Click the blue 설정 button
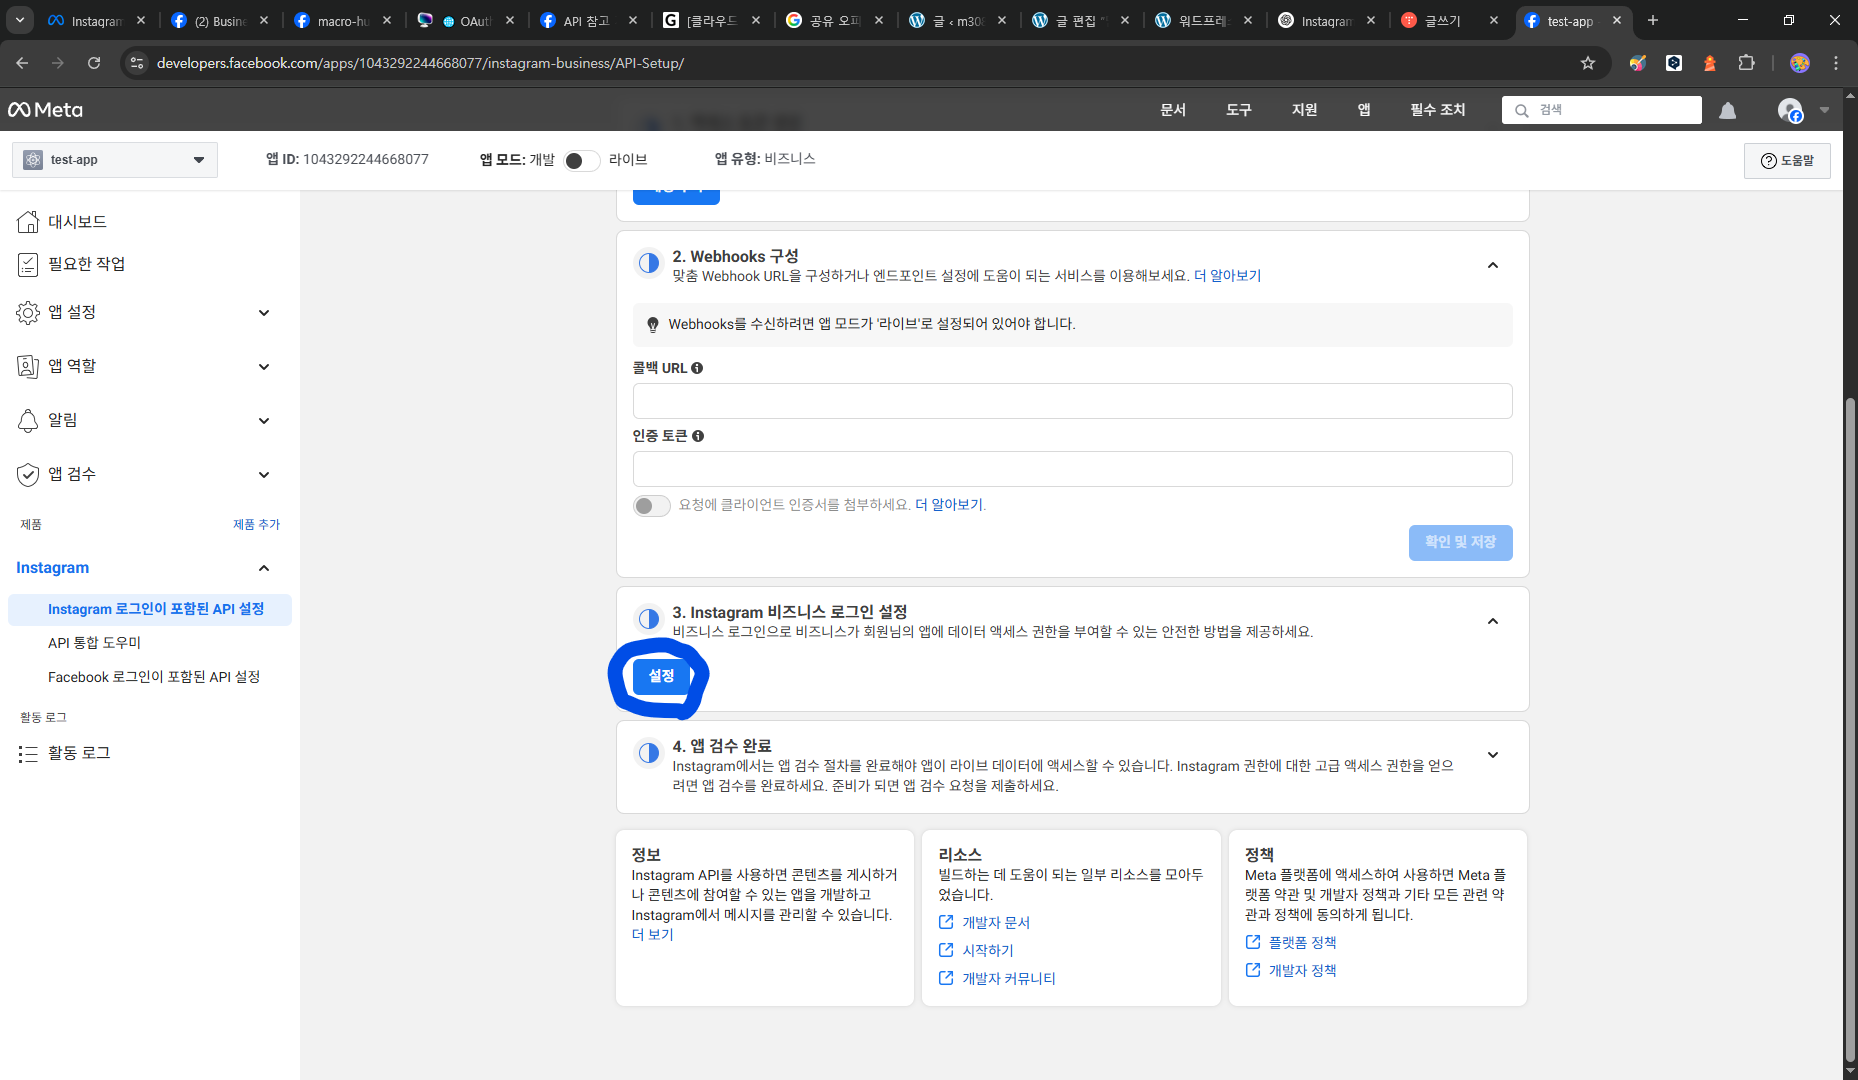Viewport: 1858px width, 1080px height. pyautogui.click(x=661, y=677)
